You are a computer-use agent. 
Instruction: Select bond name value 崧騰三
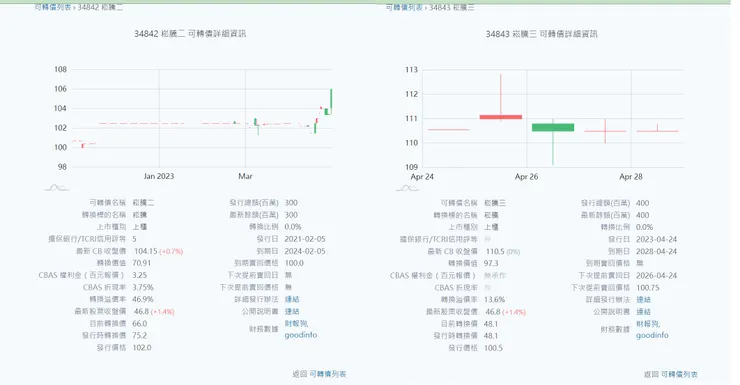(x=495, y=203)
